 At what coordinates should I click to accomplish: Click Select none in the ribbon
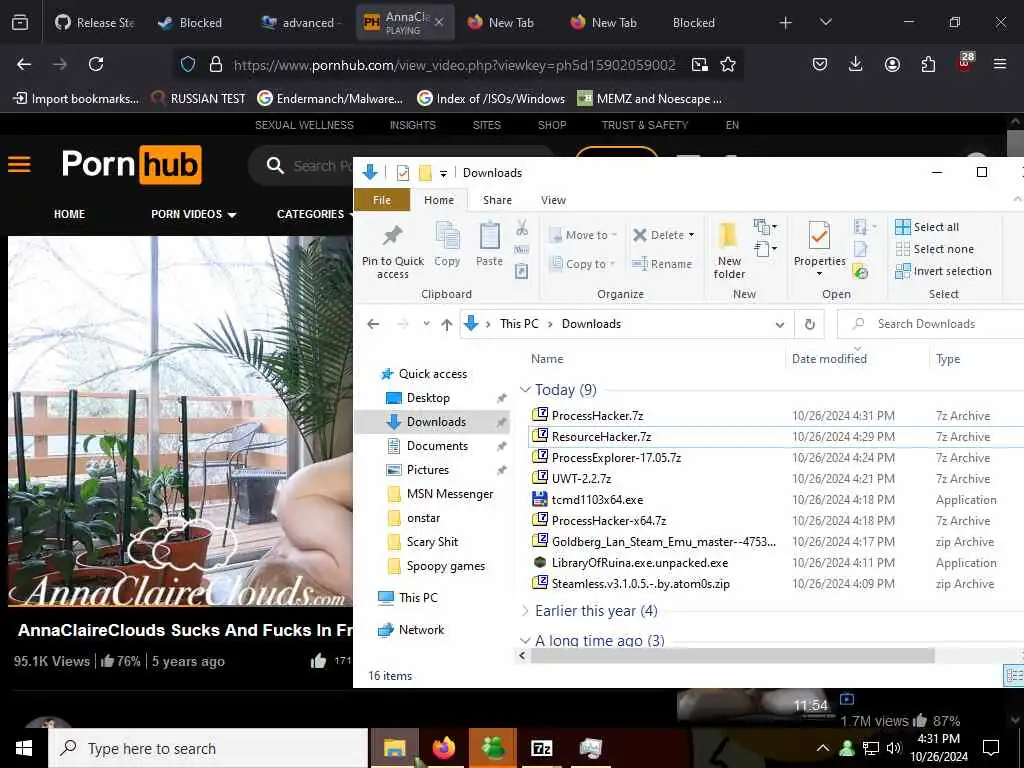[x=935, y=249]
